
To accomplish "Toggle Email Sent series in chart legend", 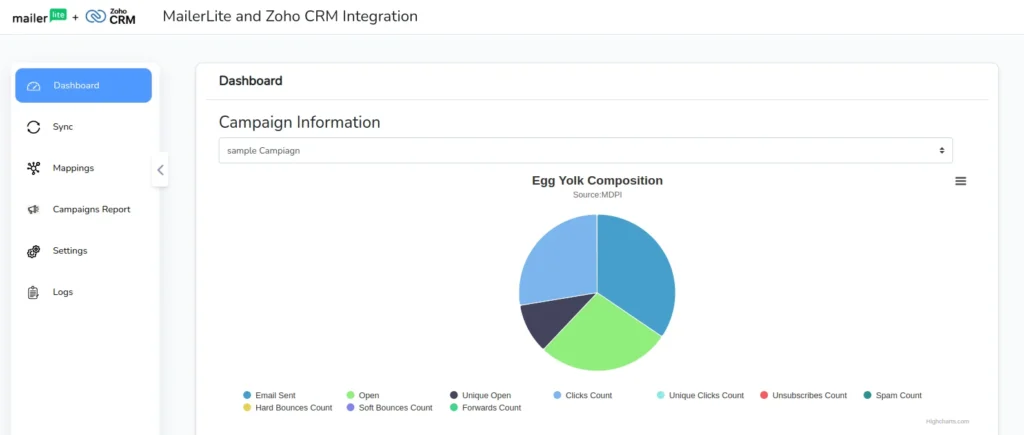I will [x=274, y=396].
